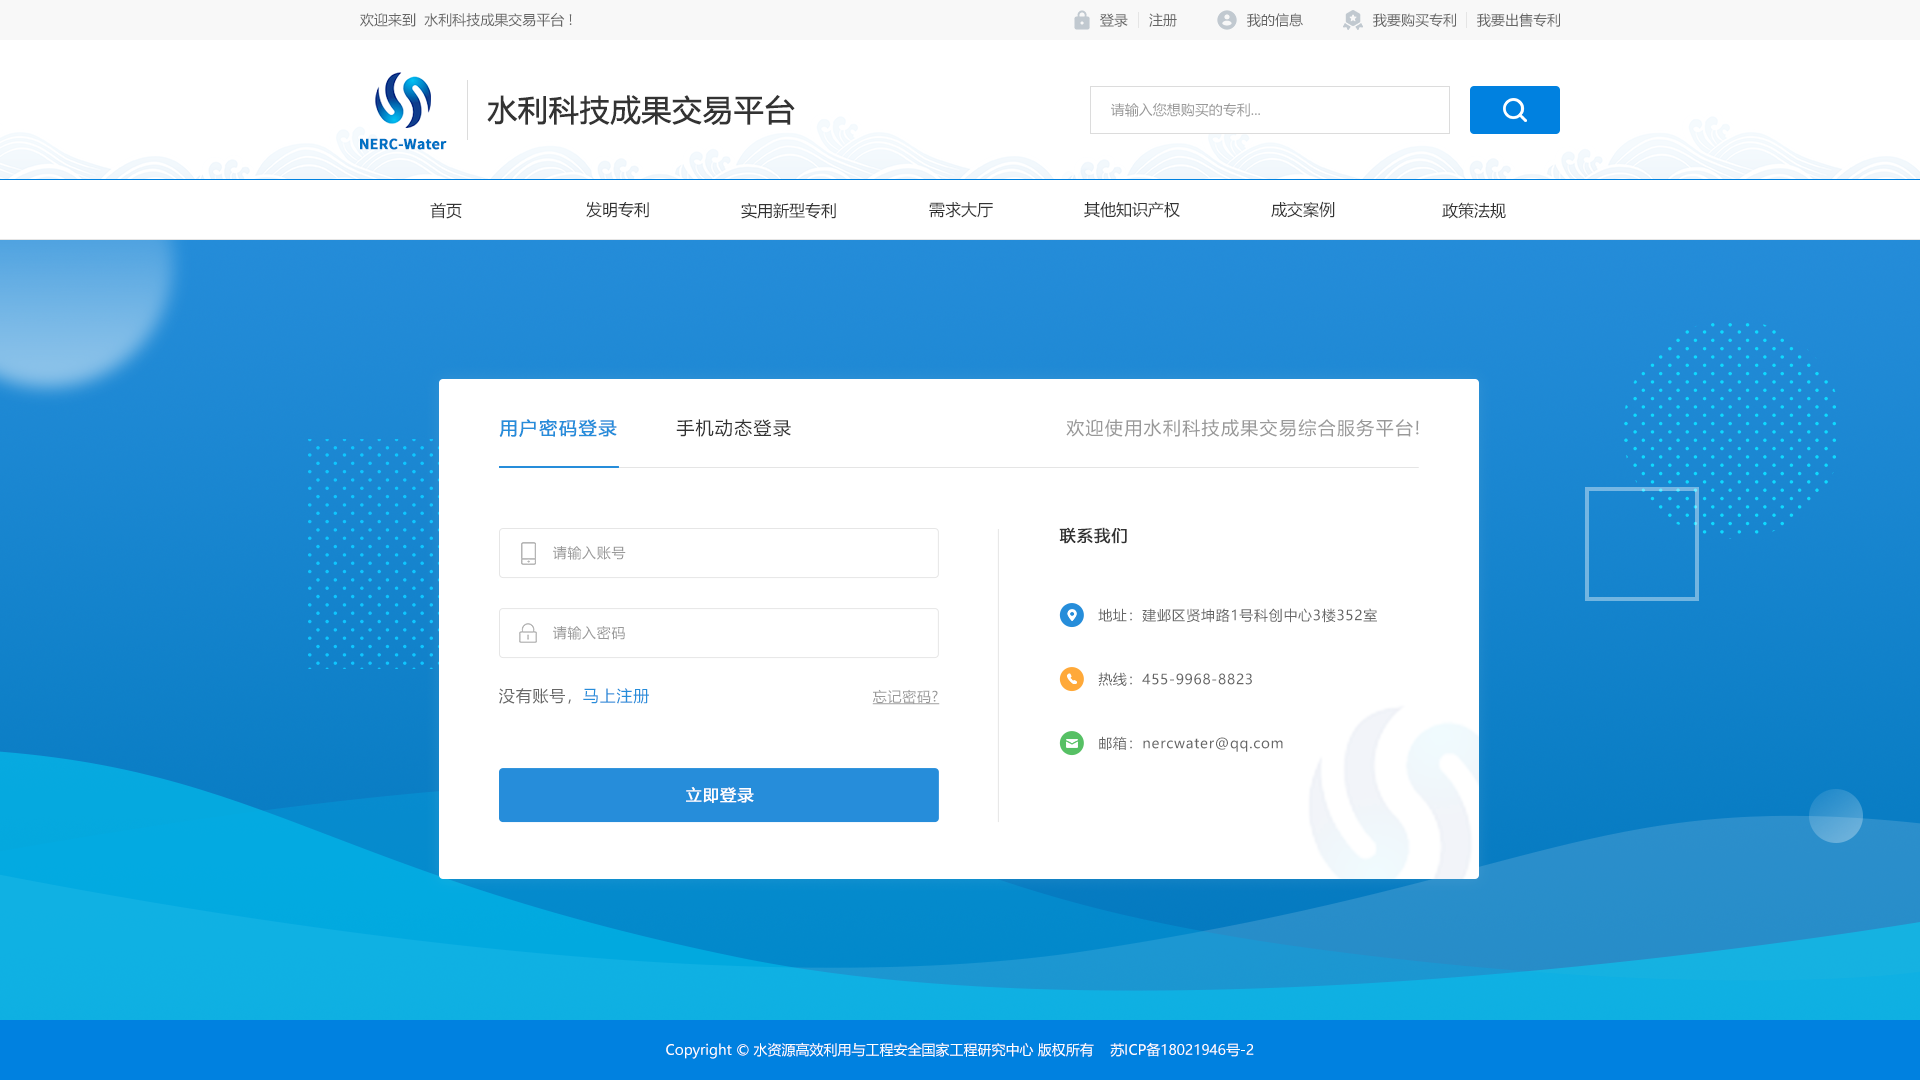The height and width of the screenshot is (1080, 1920).
Task: Go to 我要购买专利
Action: [x=1414, y=20]
